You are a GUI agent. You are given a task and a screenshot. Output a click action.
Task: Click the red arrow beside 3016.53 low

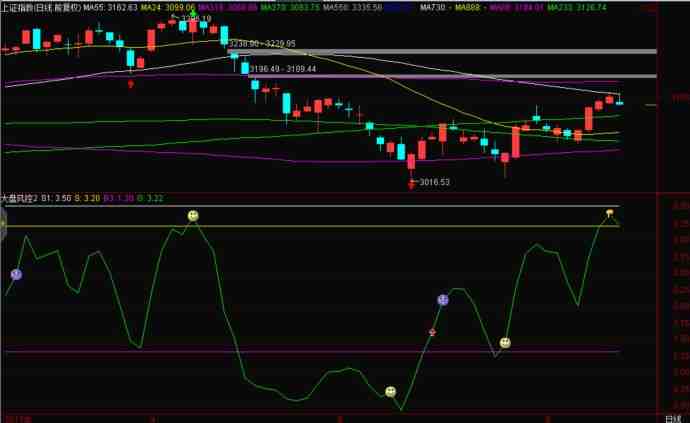point(411,184)
